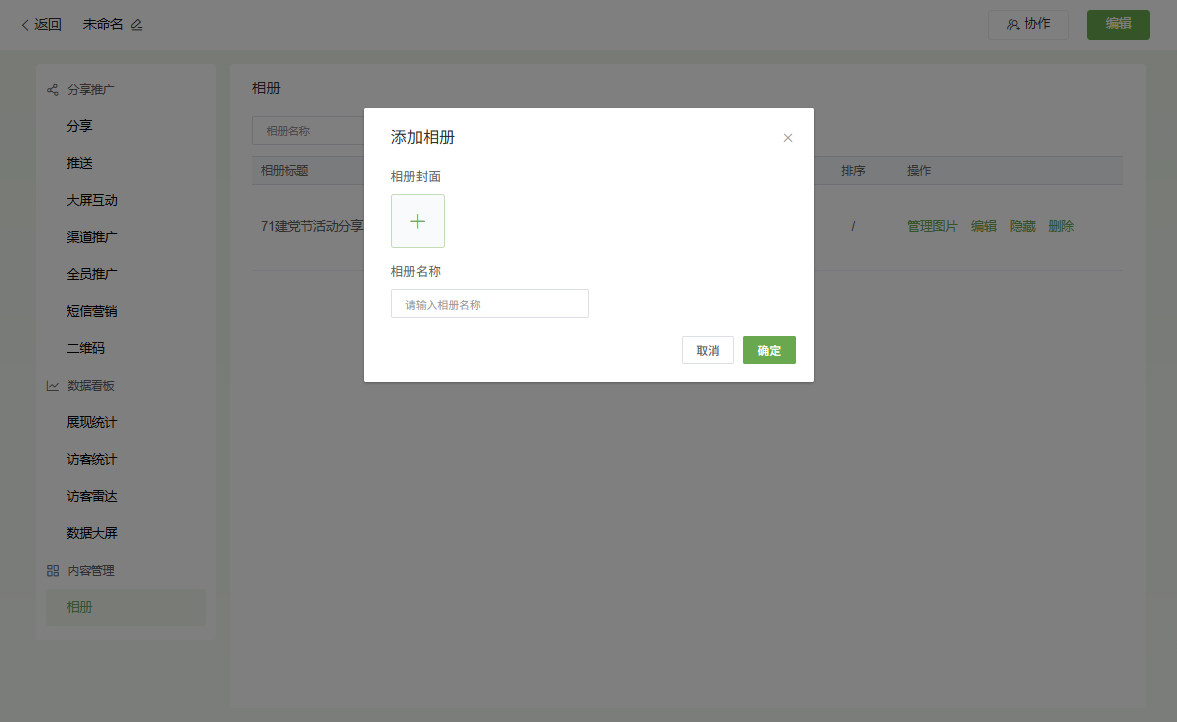Open the 协作 collaboration button
This screenshot has height=722, width=1177.
point(1028,25)
